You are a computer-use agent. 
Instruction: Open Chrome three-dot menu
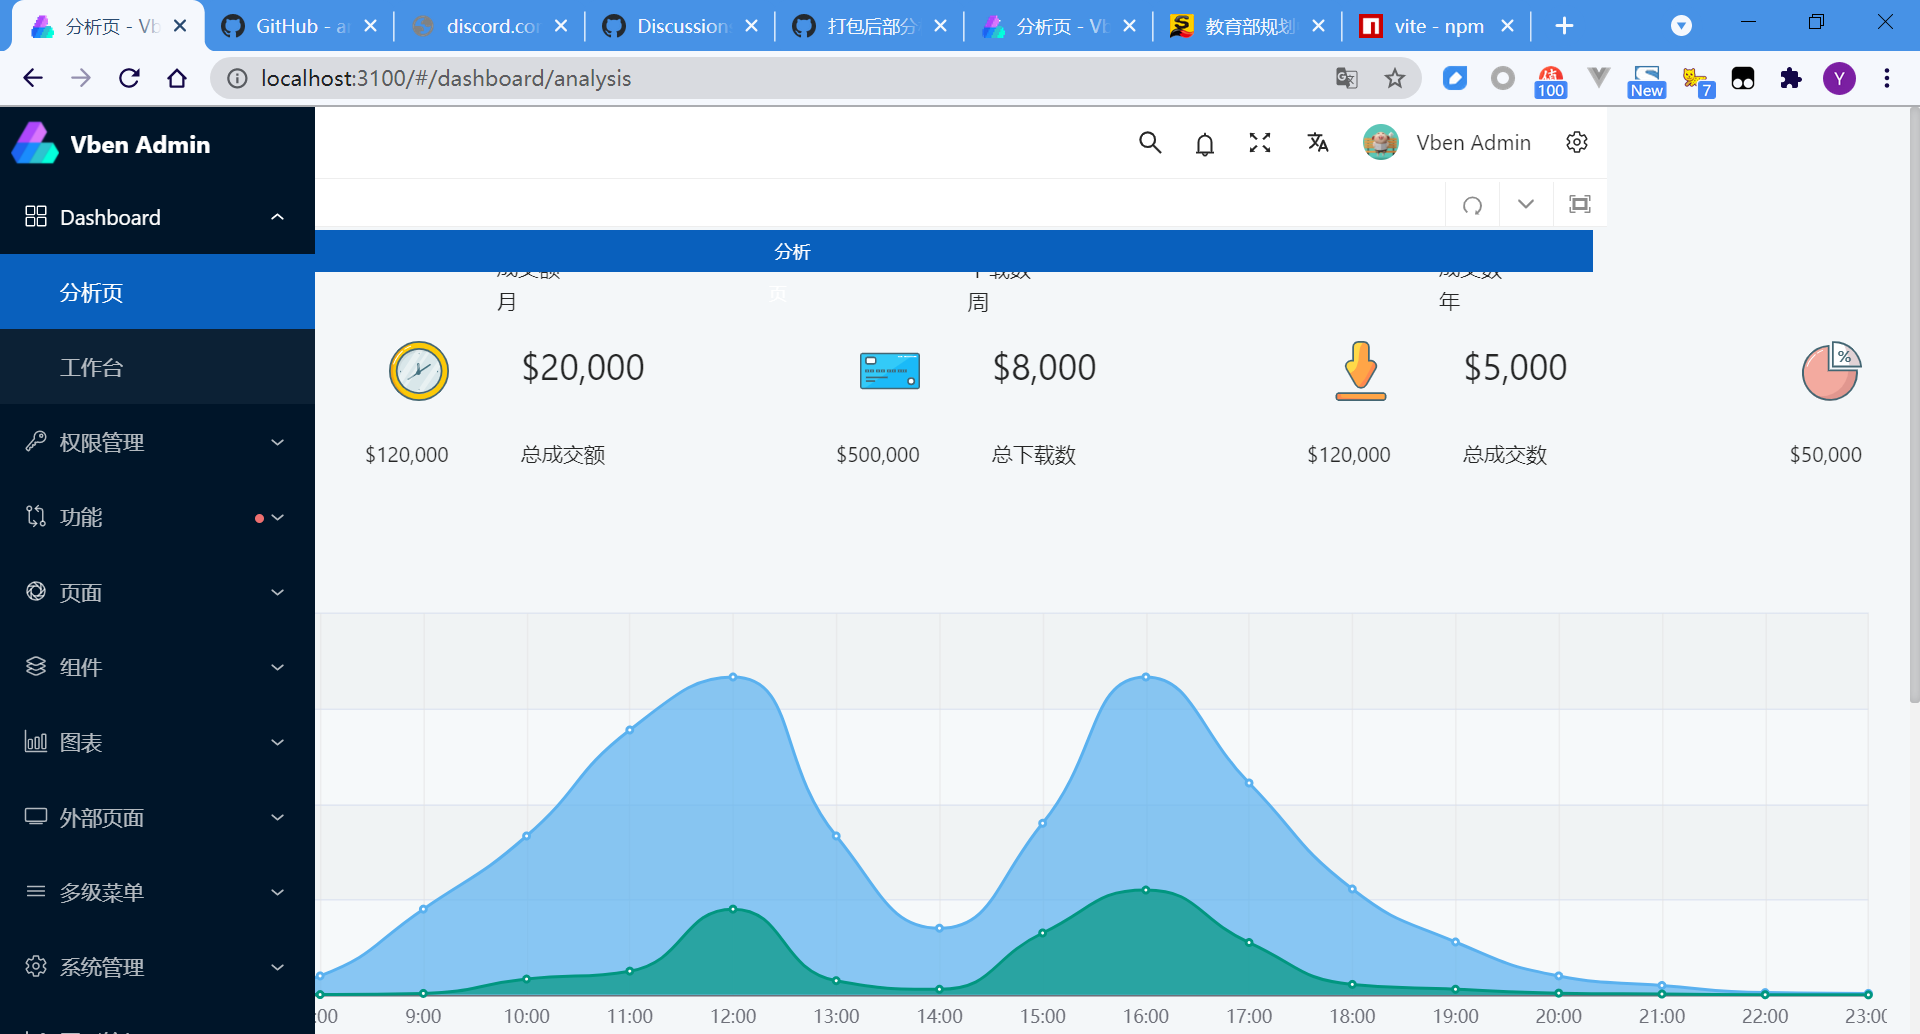point(1887,78)
